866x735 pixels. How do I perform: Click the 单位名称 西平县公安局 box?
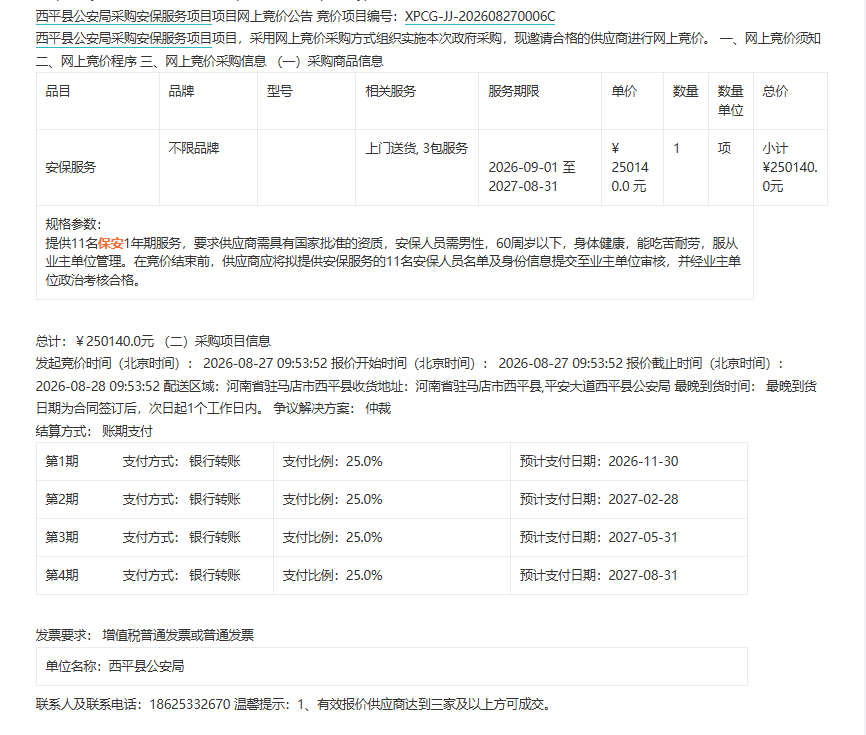click(392, 667)
